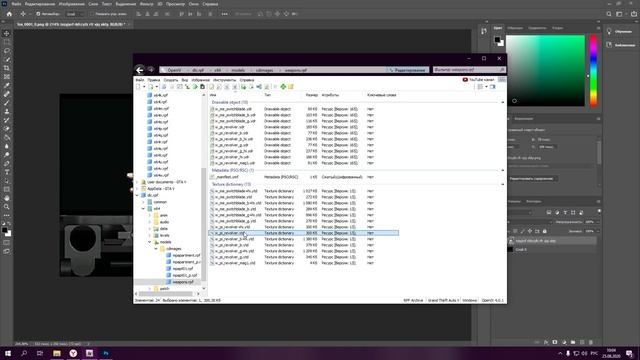Image resolution: width=640 pixels, height=360 pixels.
Task: Open Photoshop Фильтр menu
Action: coord(147,4)
